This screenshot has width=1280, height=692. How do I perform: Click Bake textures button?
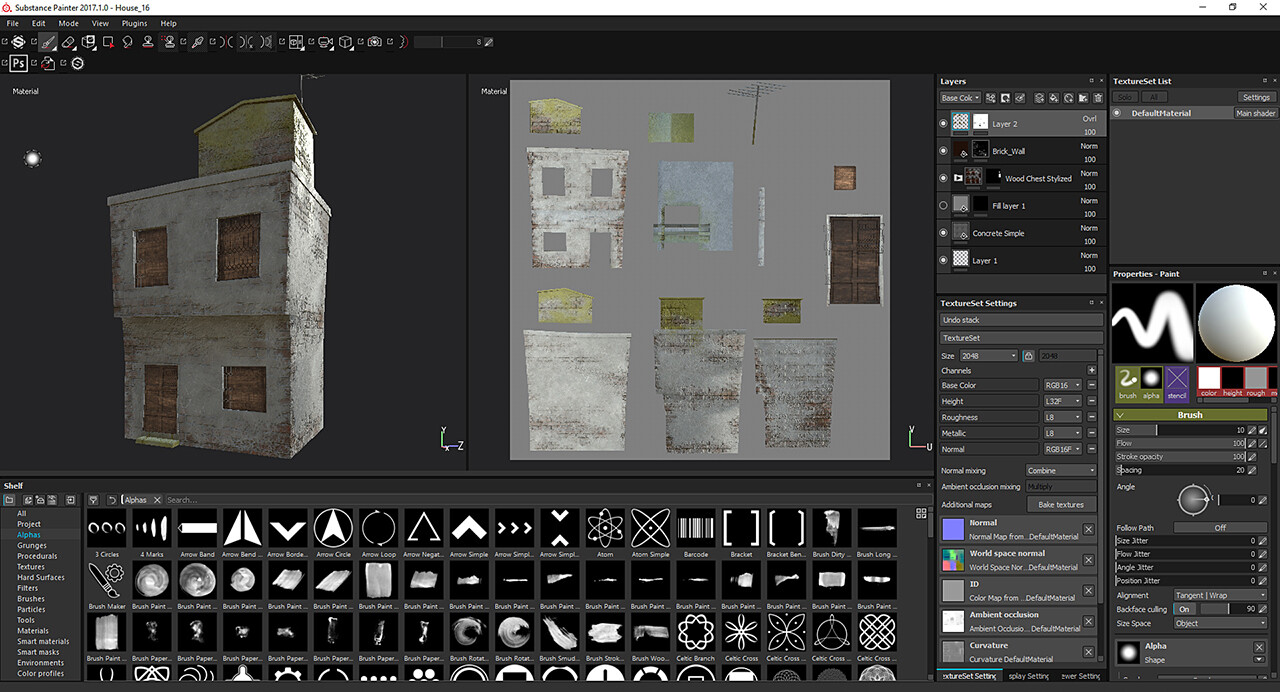coord(1061,504)
